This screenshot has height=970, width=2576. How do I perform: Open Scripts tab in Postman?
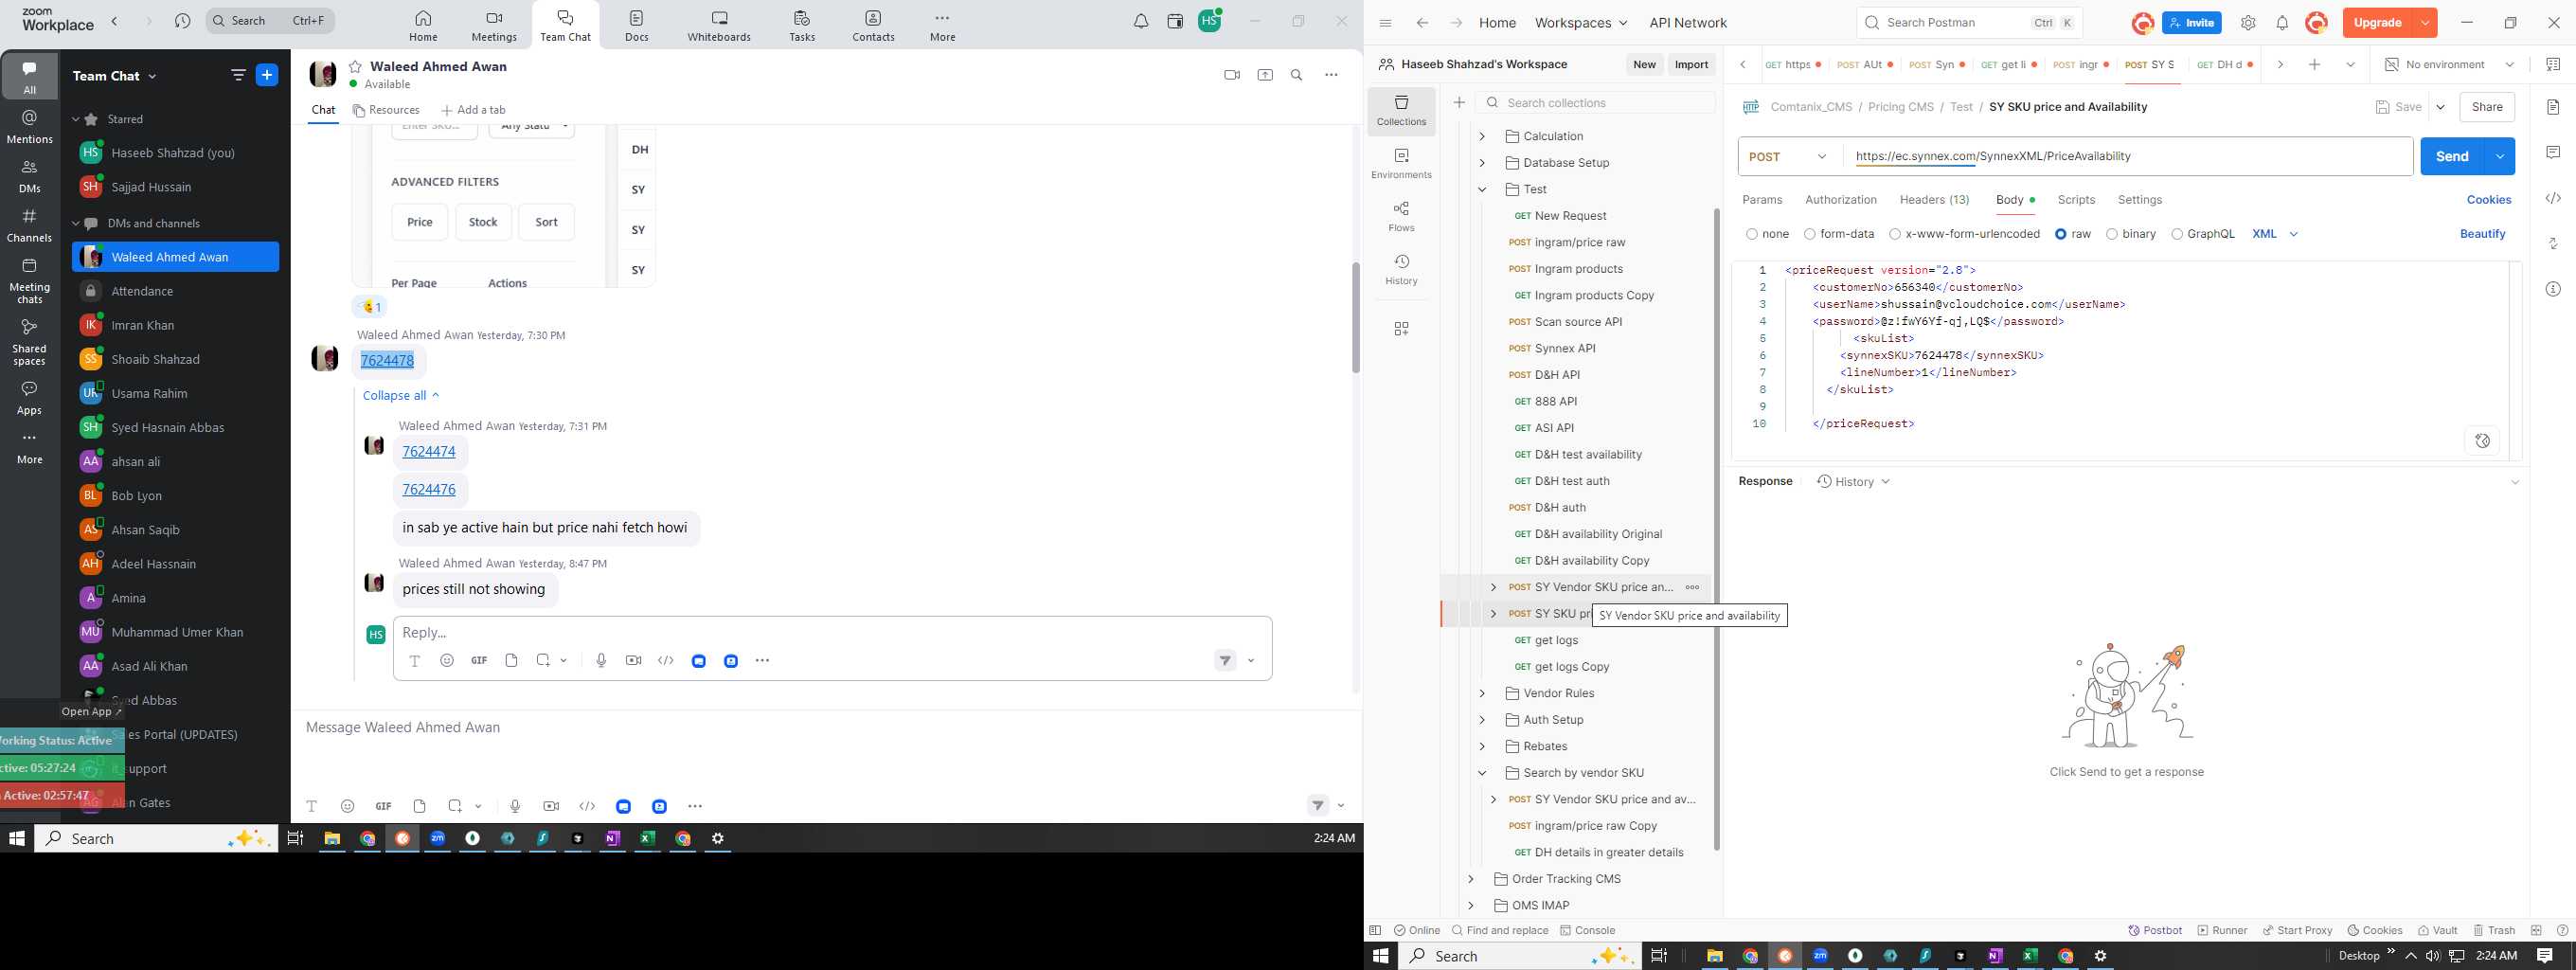pos(2076,200)
